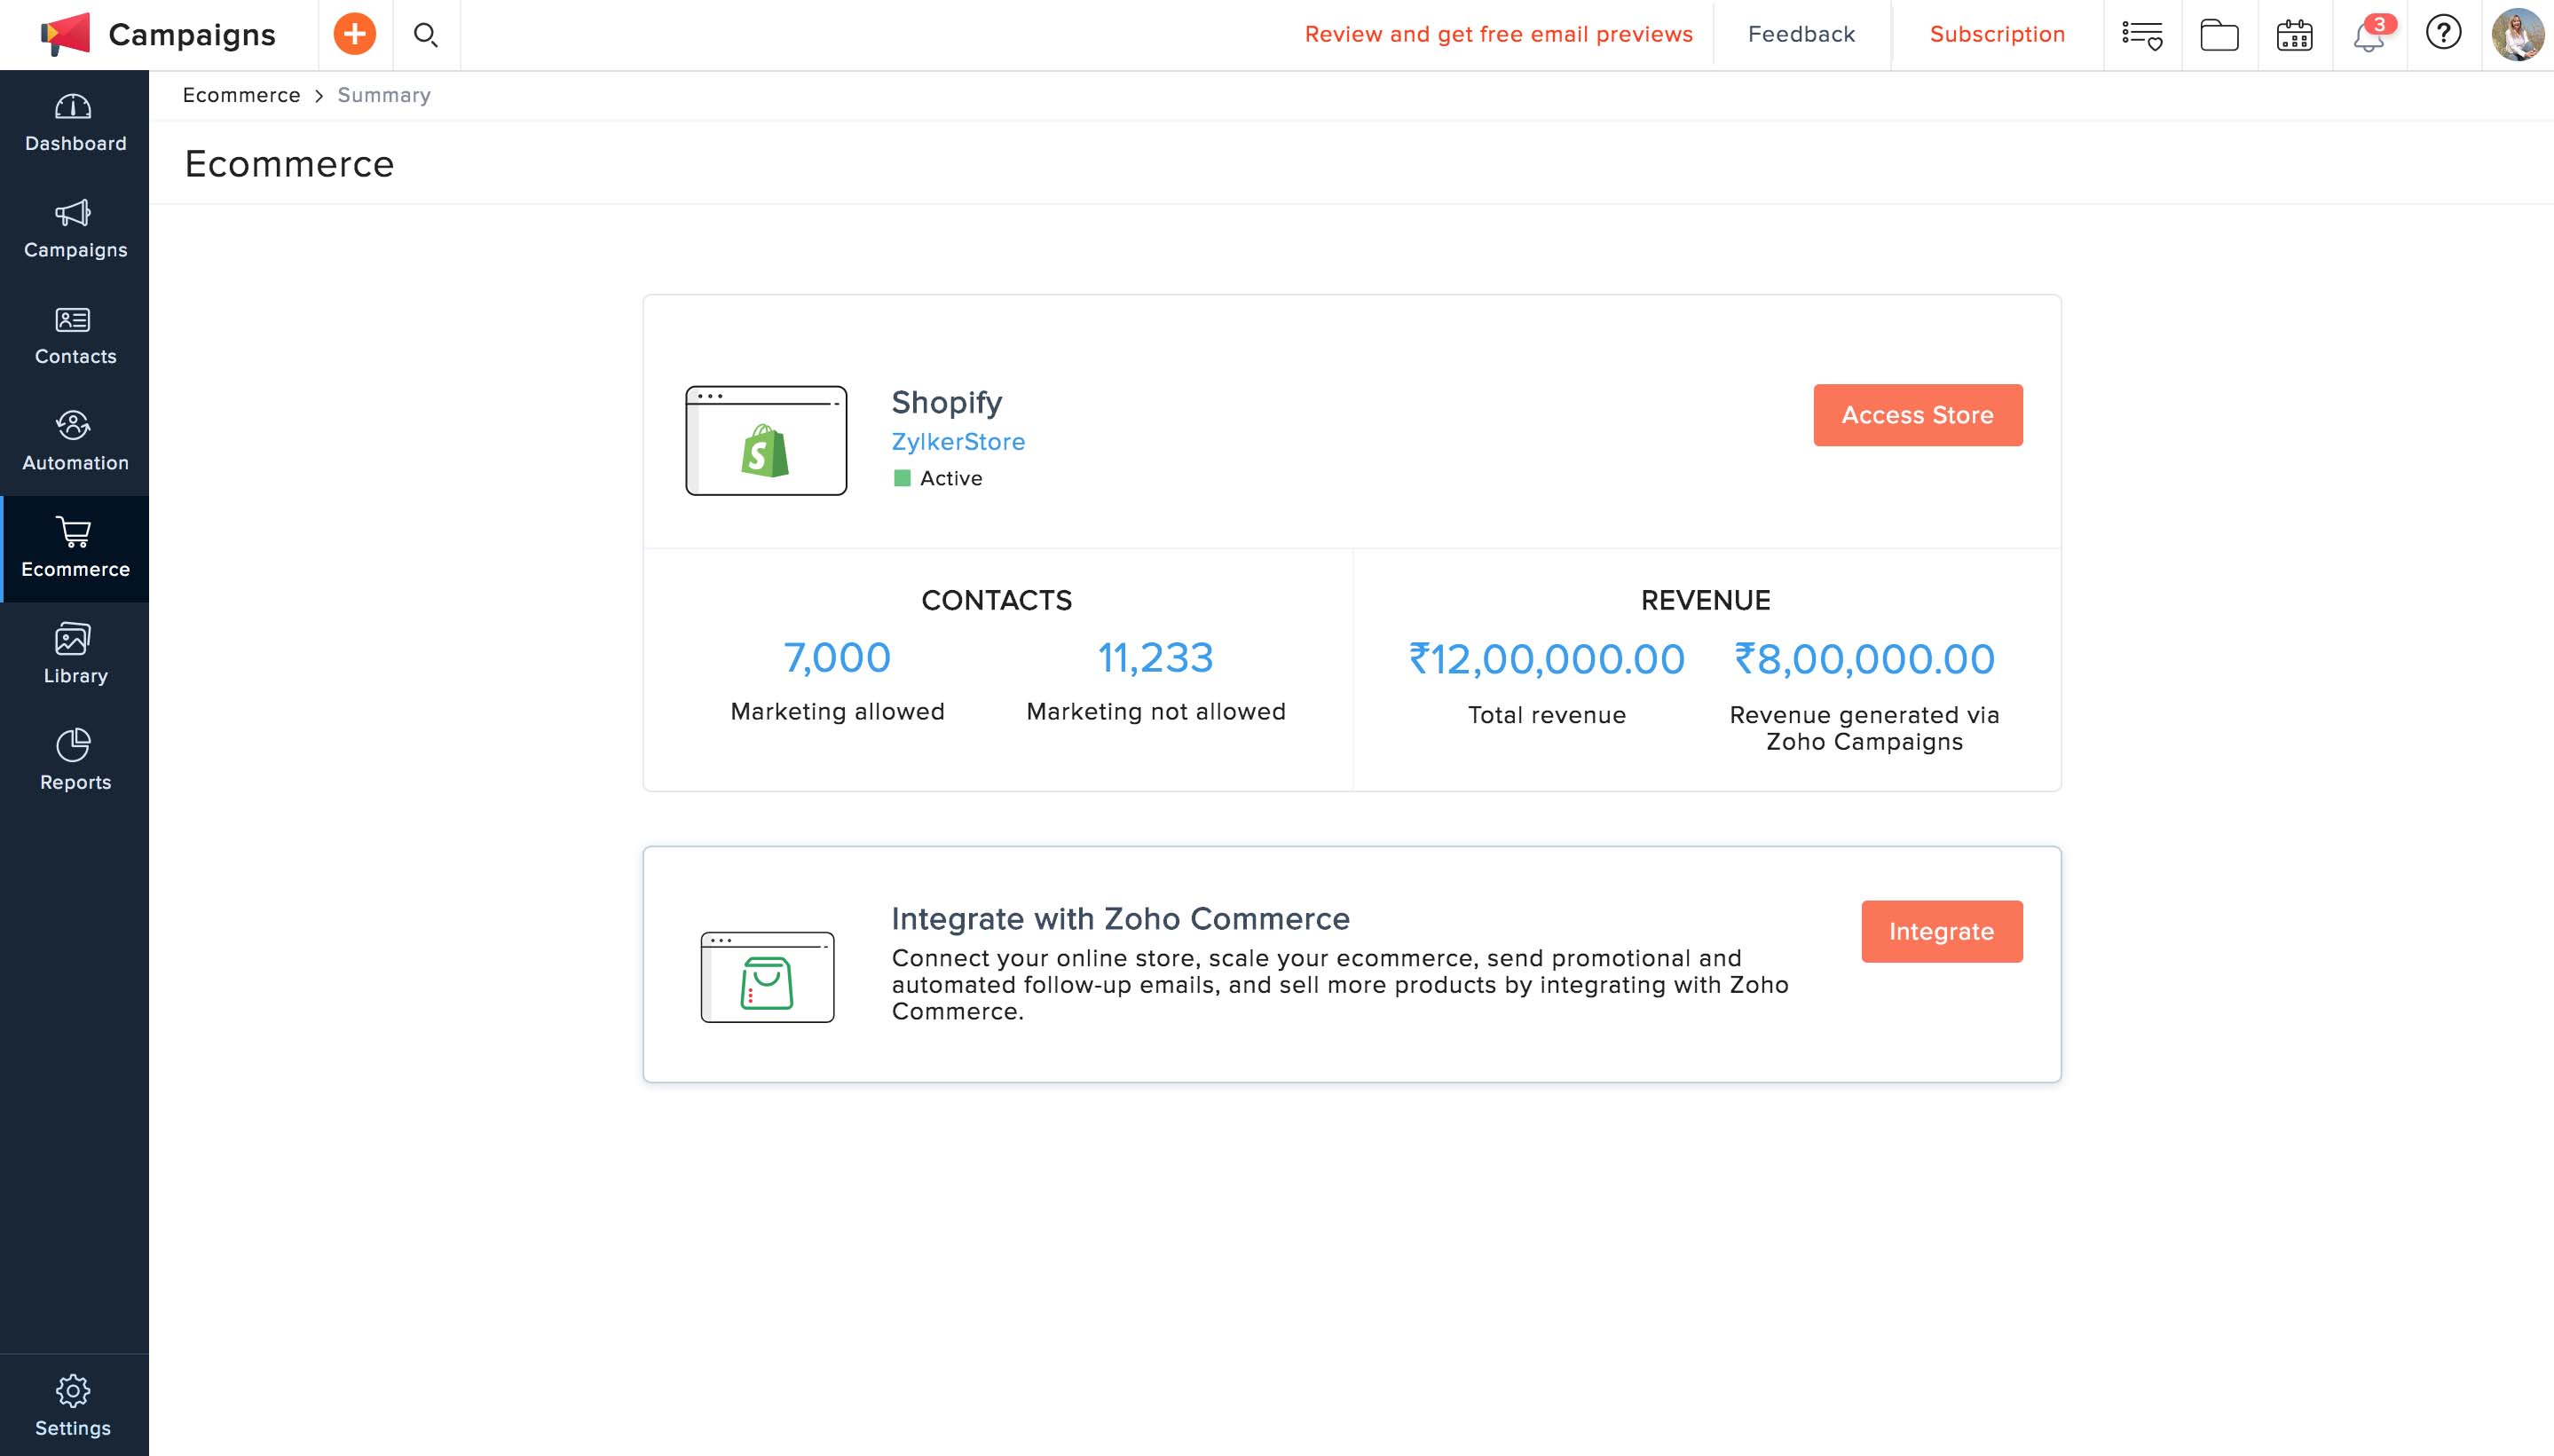Click the Summary breadcrumb tab
Screen dimensions: 2554x1456
tap(382, 95)
